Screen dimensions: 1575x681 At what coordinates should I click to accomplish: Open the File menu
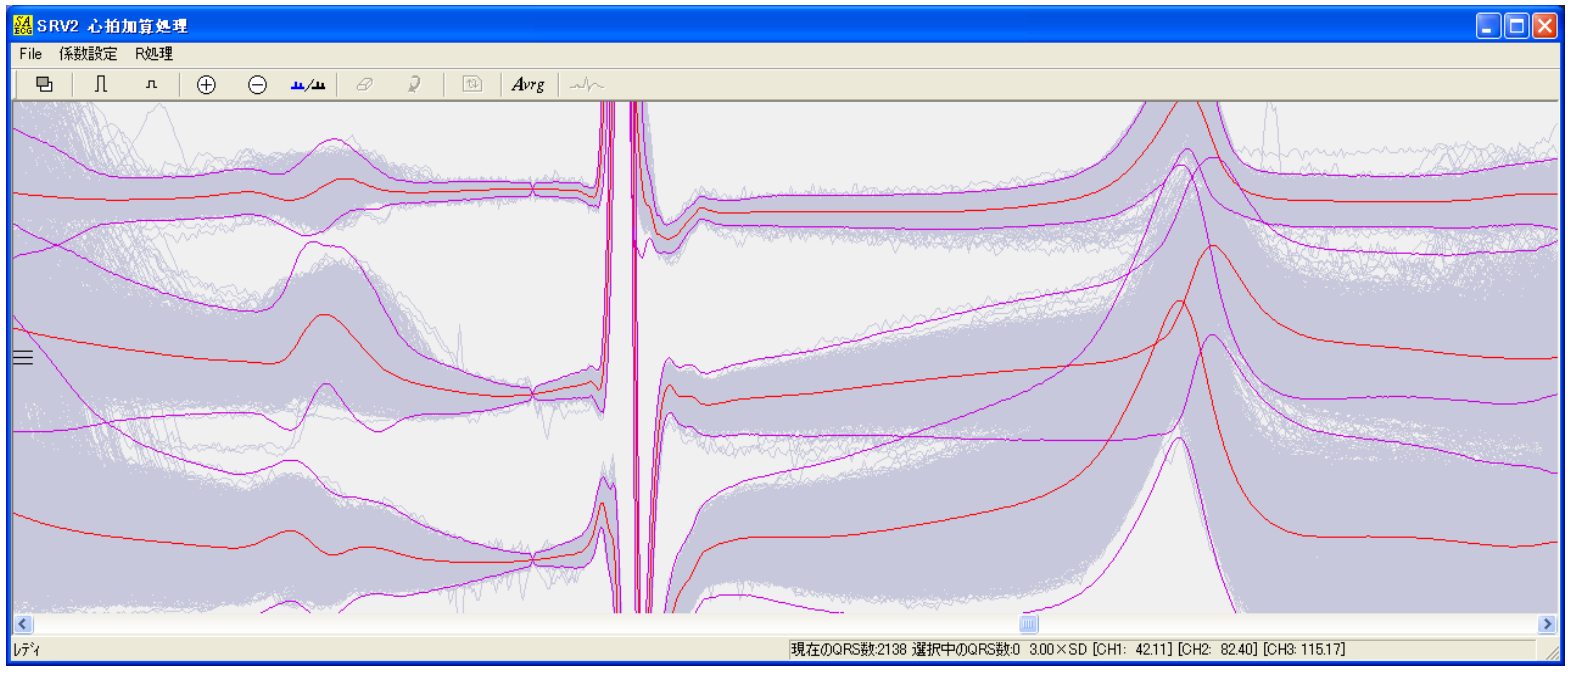30,54
